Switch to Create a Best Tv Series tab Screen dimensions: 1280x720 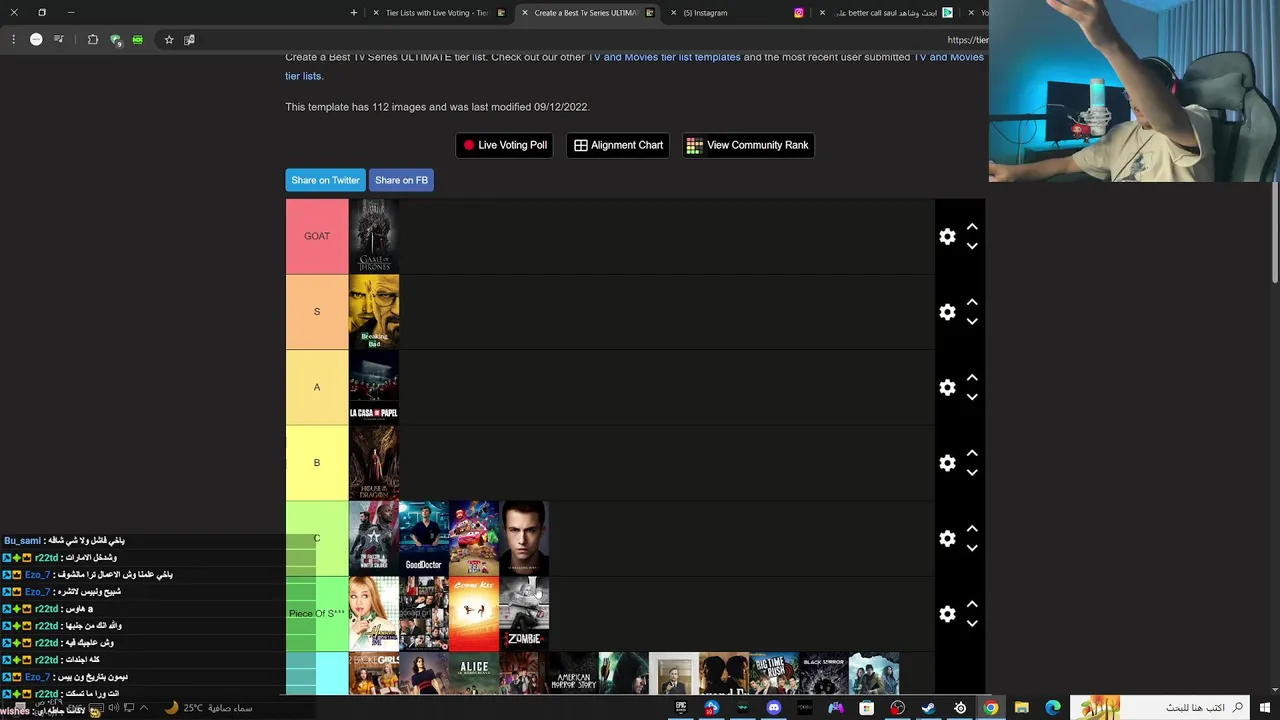586,13
